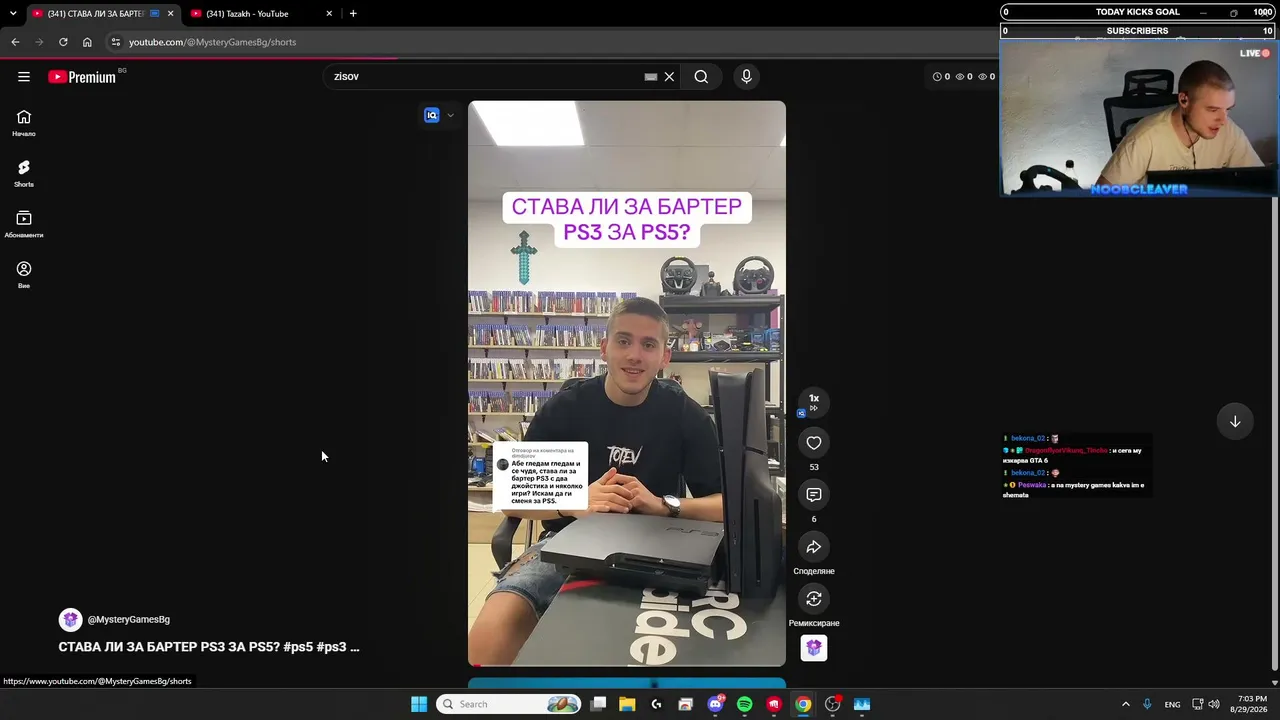Switch input language via ENG indicator
The width and height of the screenshot is (1280, 720).
tap(1172, 704)
